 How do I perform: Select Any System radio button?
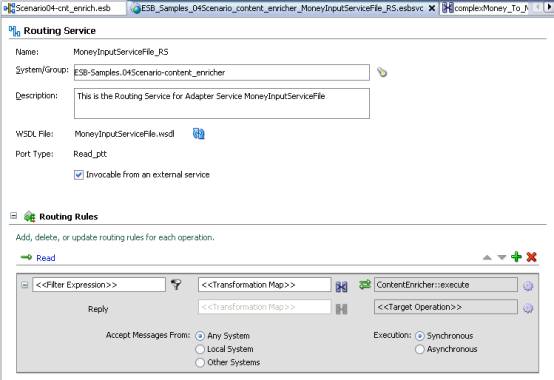pos(200,336)
